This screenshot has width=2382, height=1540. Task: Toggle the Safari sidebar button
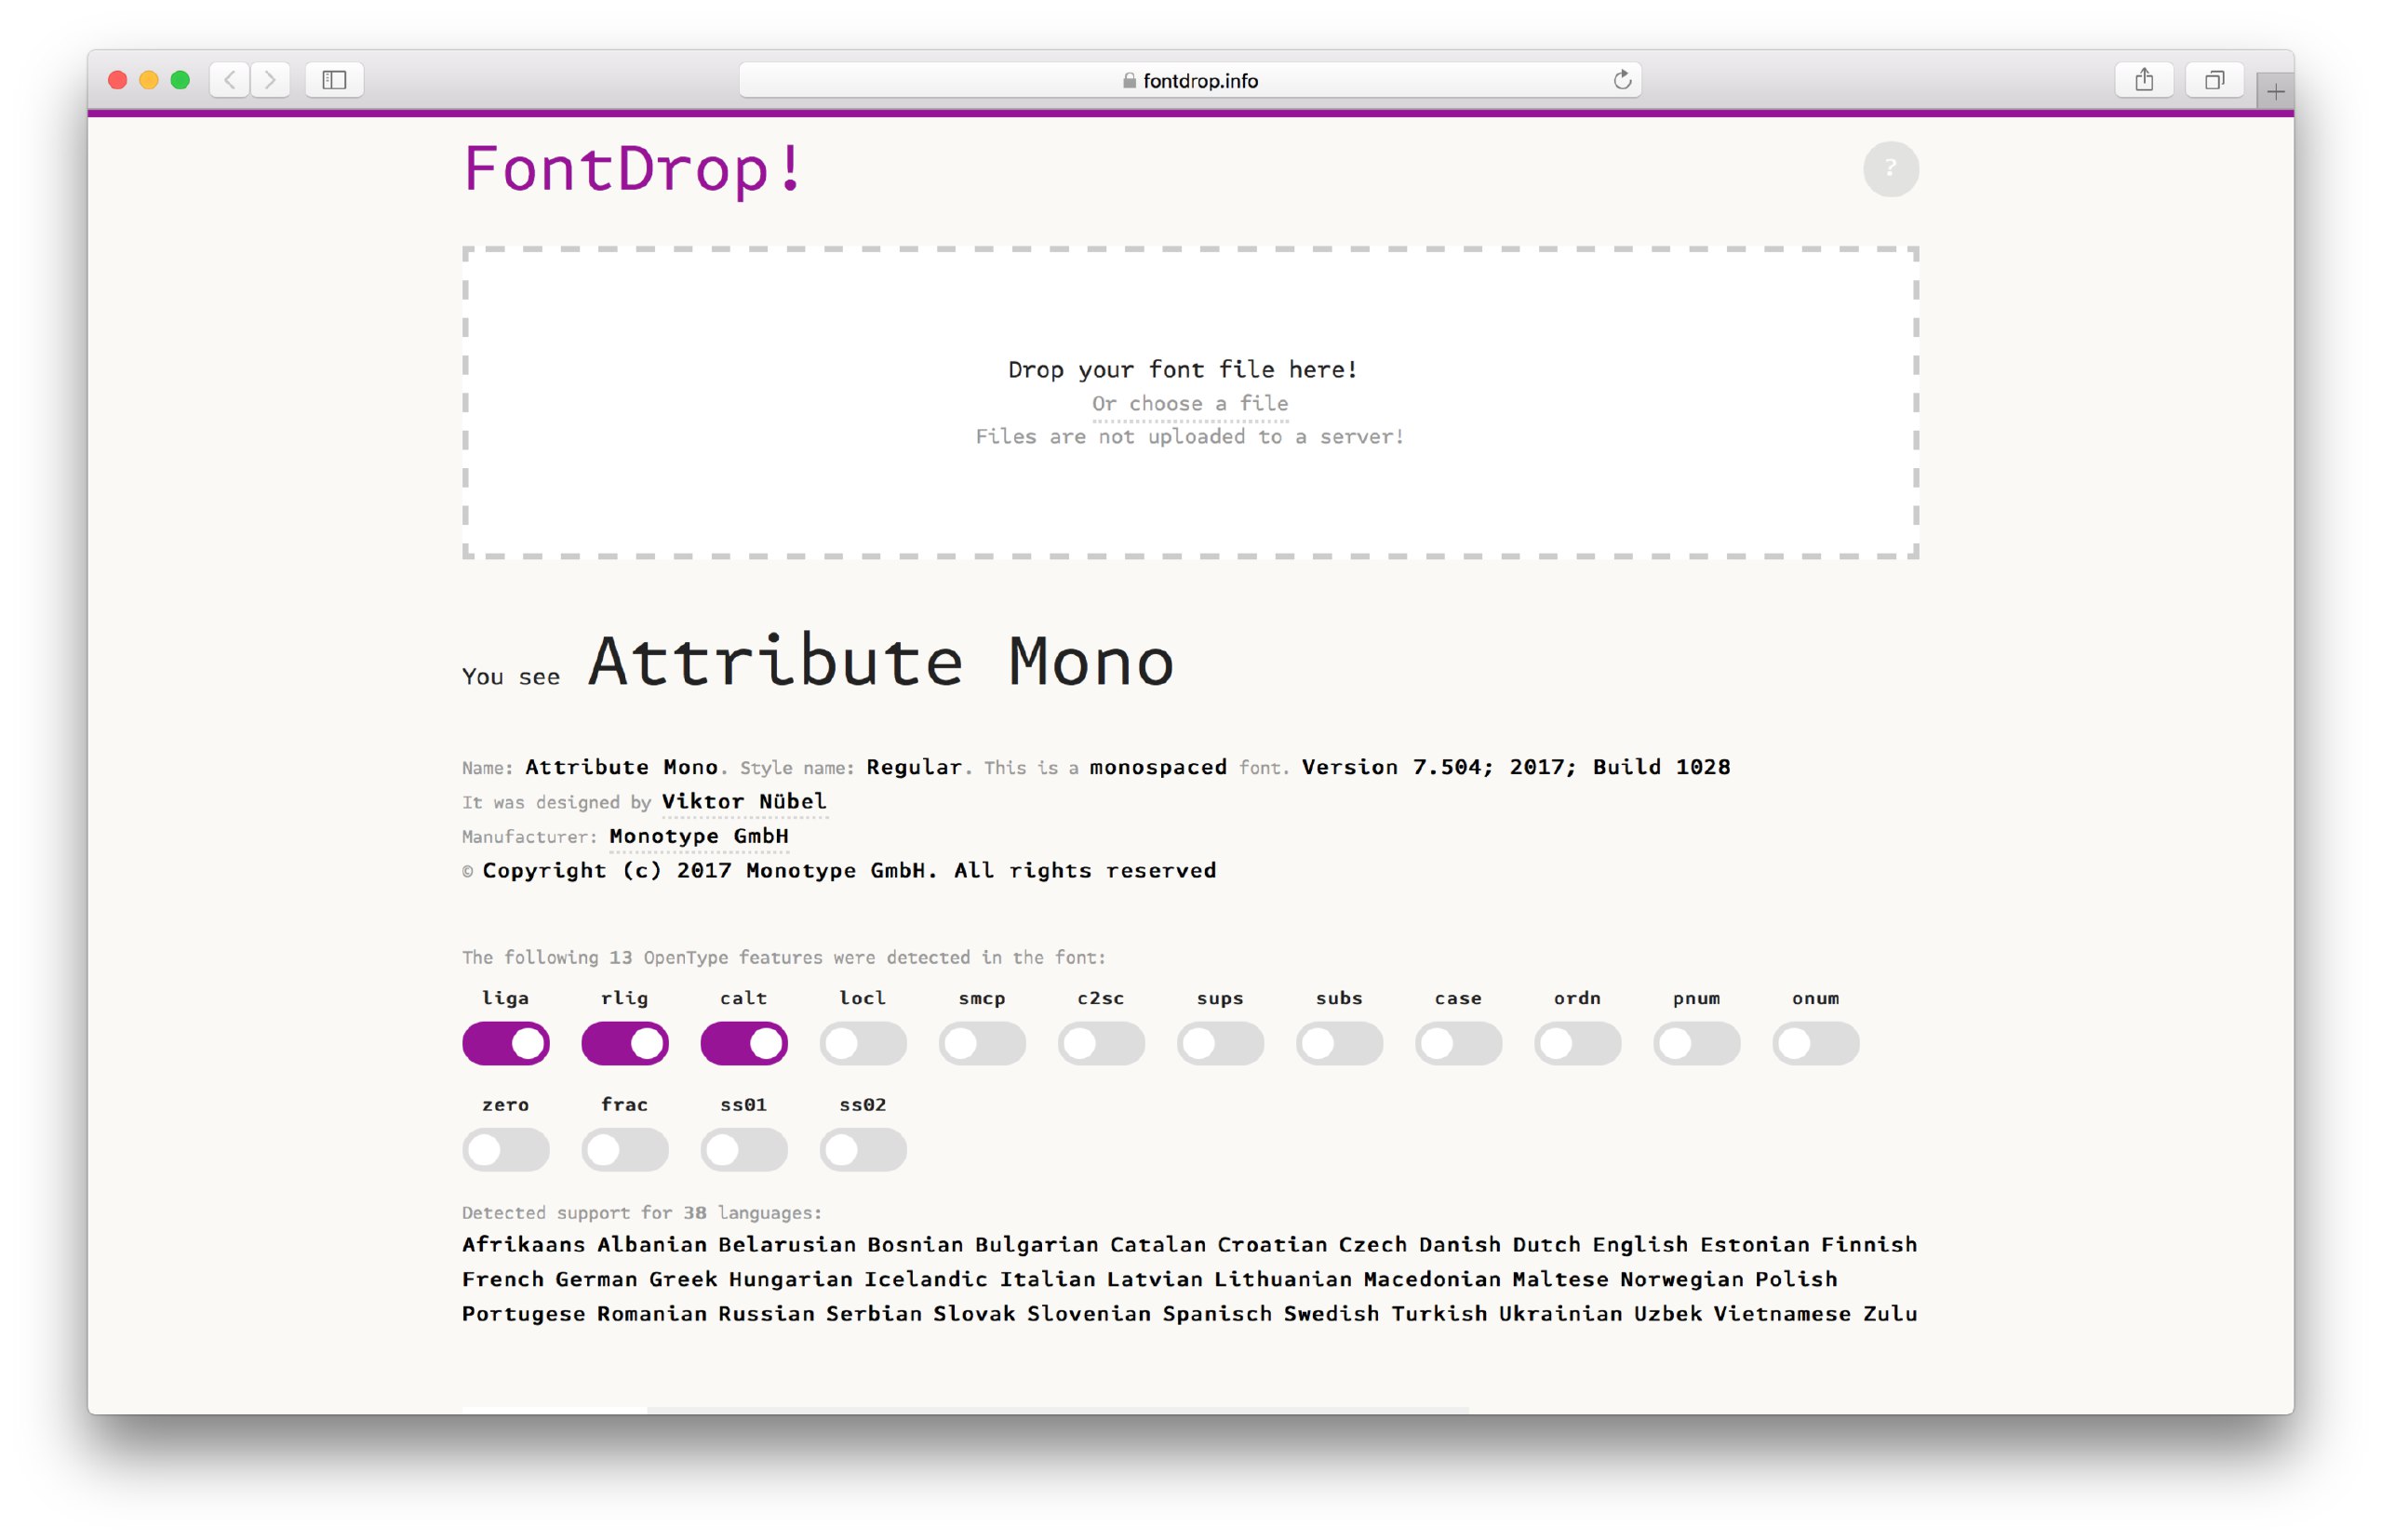[334, 80]
